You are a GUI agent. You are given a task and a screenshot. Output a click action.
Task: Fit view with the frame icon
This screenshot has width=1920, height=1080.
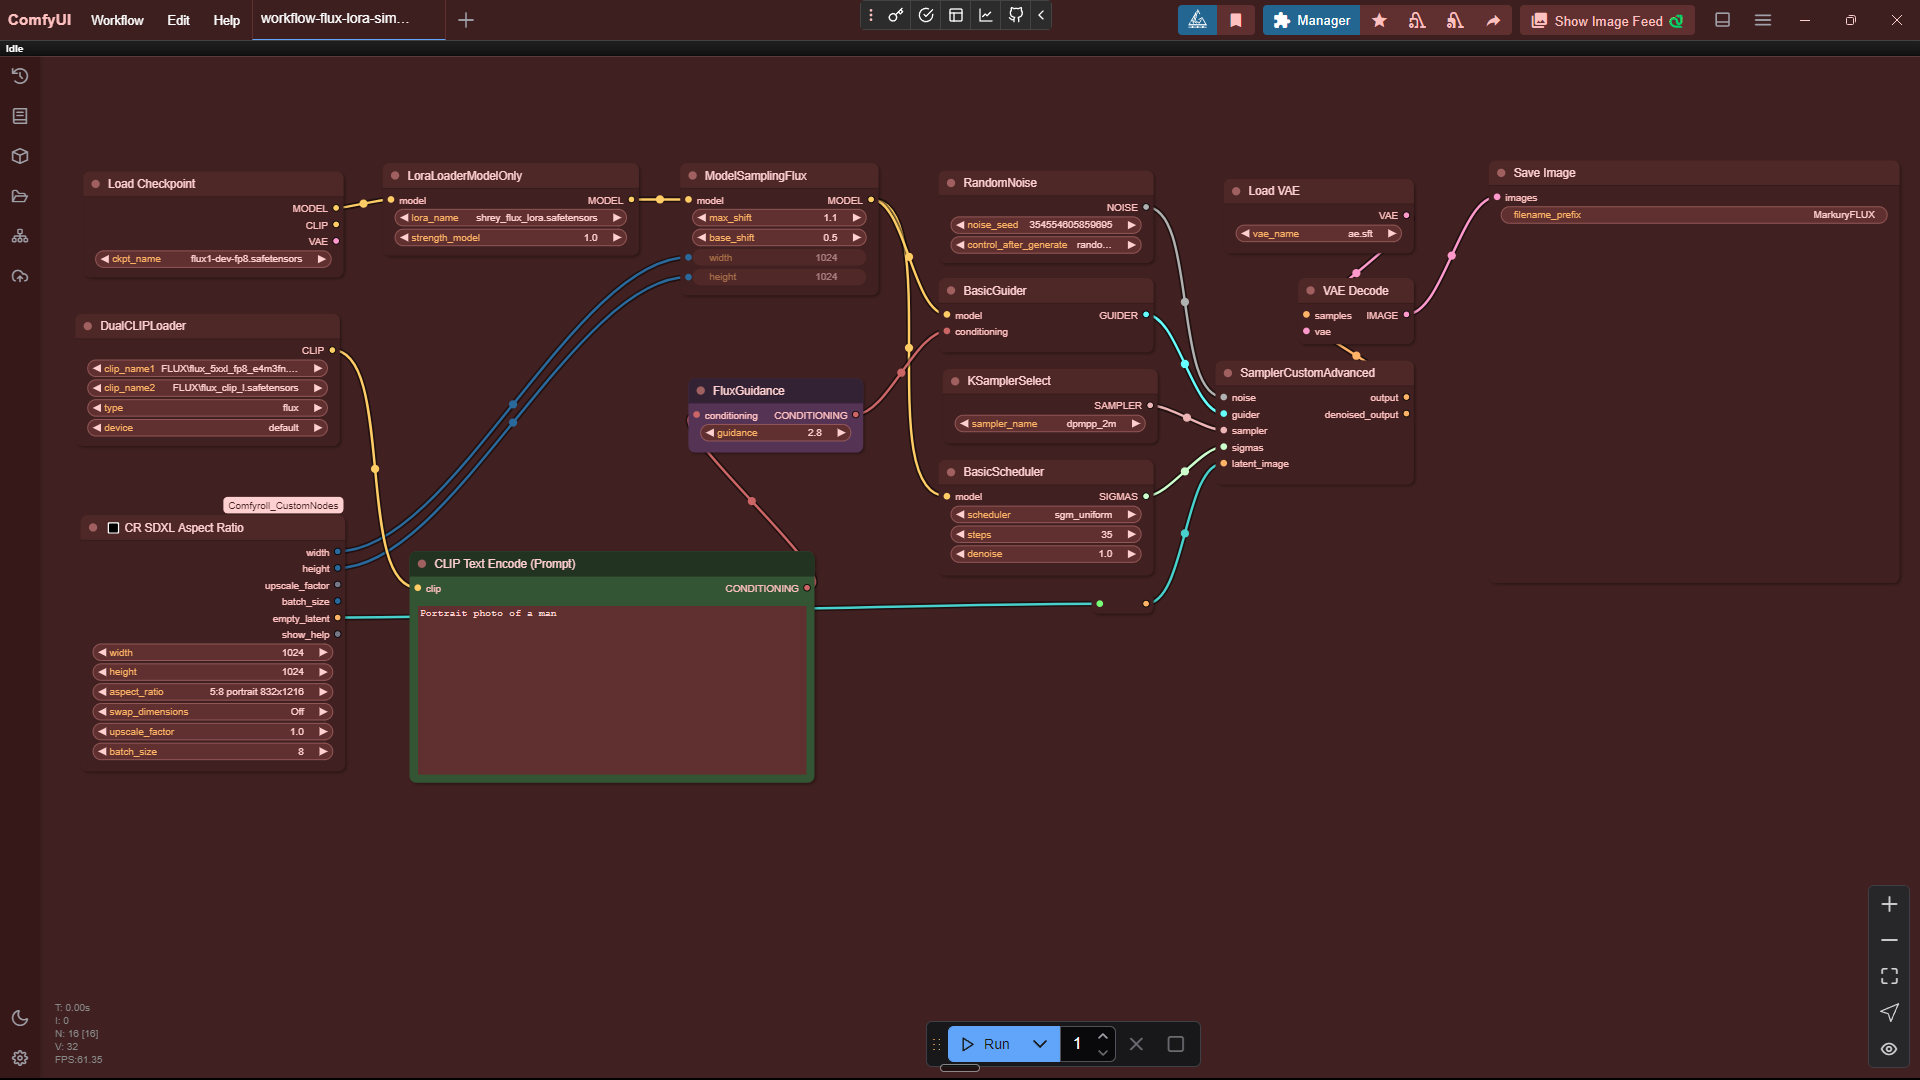coord(1889,976)
